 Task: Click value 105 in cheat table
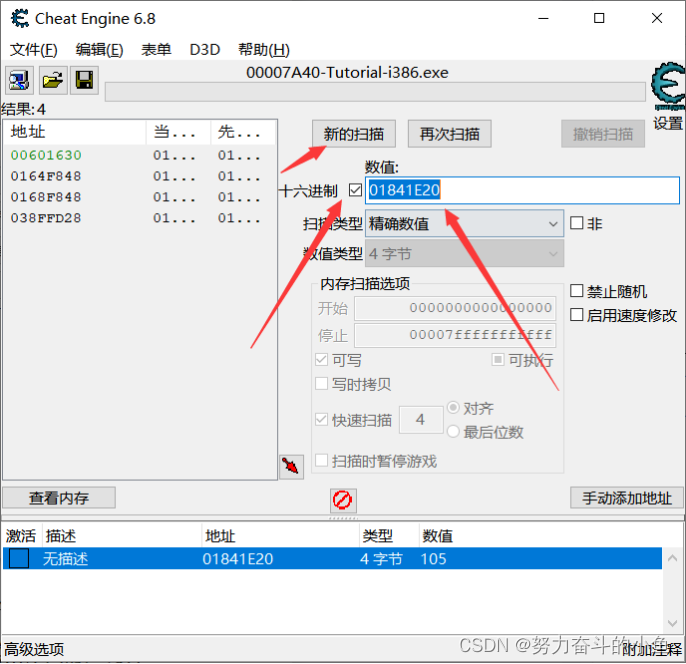pos(433,559)
